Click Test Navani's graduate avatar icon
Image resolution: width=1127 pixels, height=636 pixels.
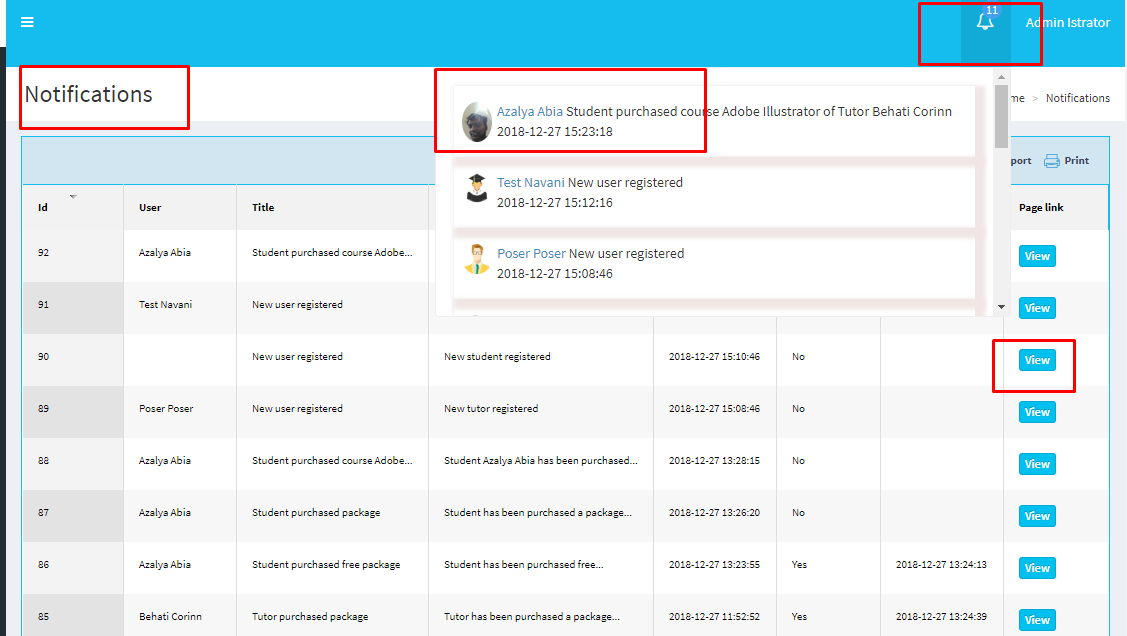pyautogui.click(x=477, y=188)
